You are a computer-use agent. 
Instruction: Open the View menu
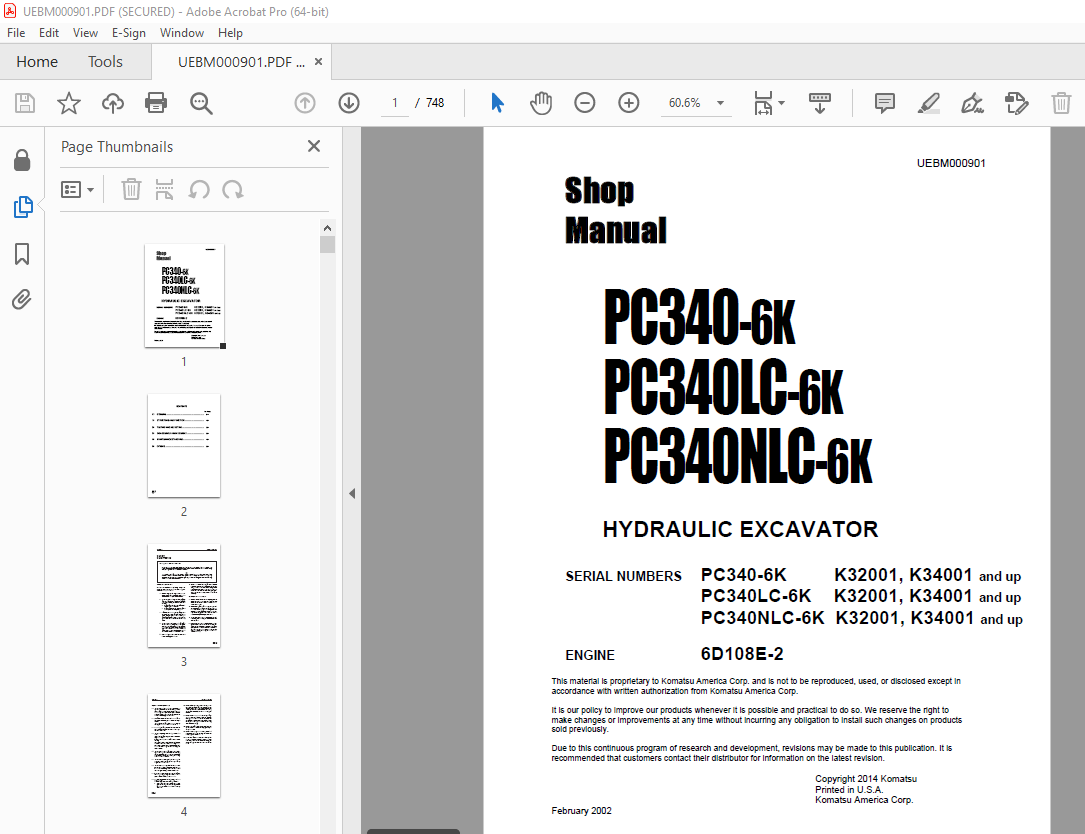click(x=85, y=33)
